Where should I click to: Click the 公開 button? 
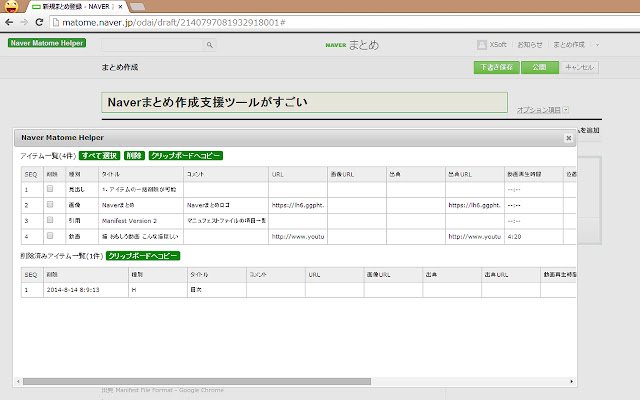pos(540,67)
